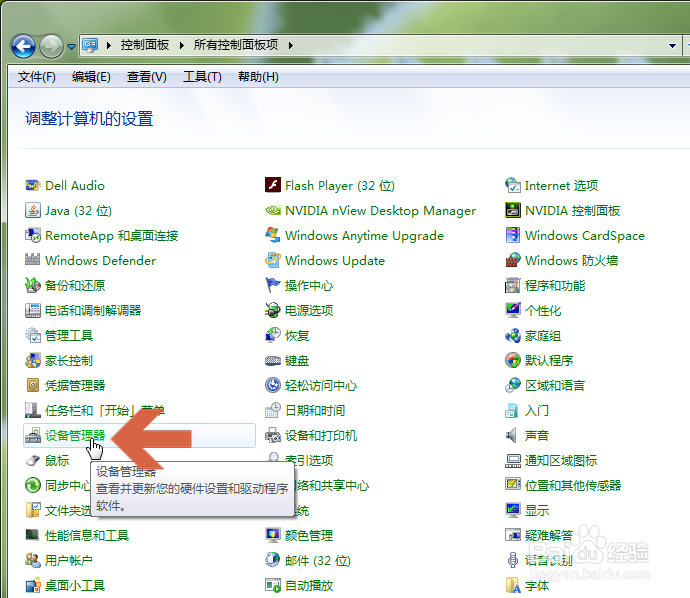Open the 日期和时间 link
The width and height of the screenshot is (690, 598).
tap(315, 411)
